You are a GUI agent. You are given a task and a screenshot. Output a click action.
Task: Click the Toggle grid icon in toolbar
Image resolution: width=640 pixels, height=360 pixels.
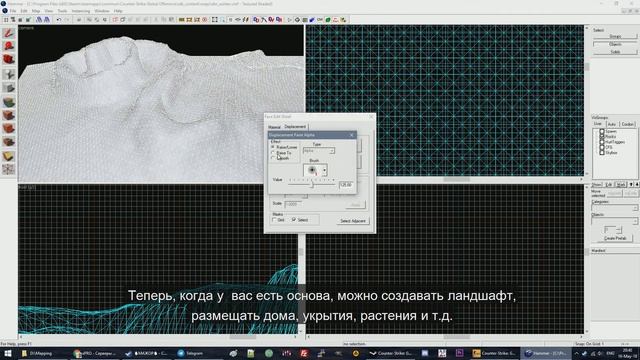(6, 20)
